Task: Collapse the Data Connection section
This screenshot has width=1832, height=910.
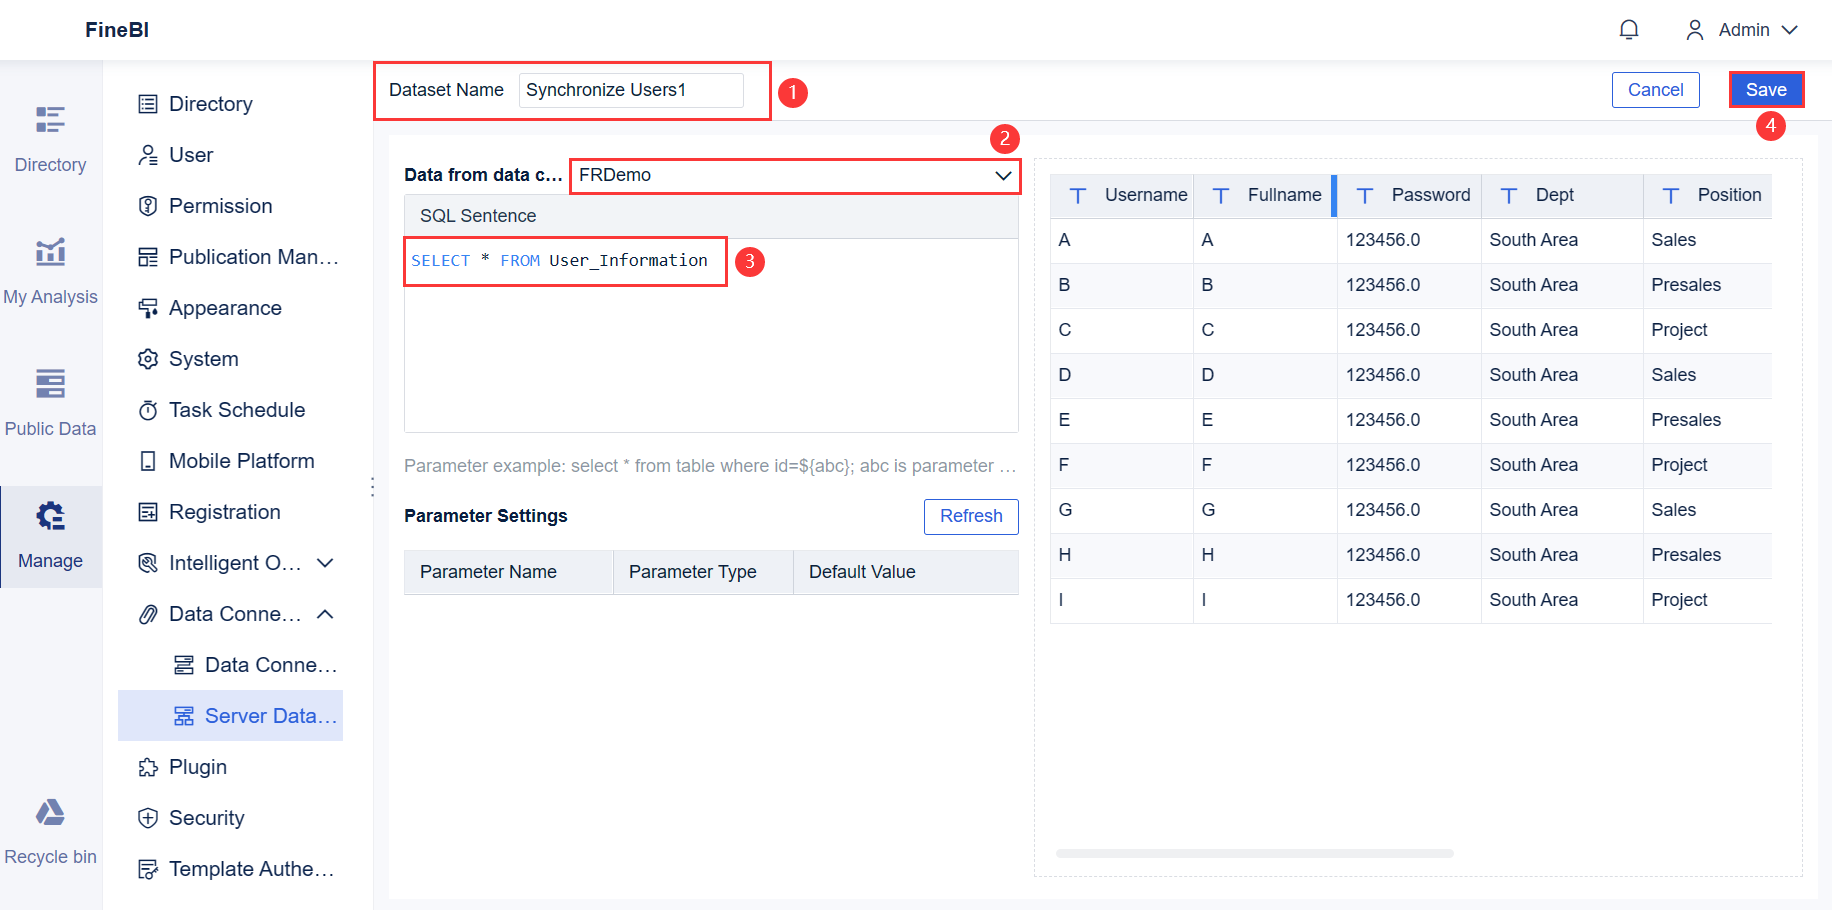Action: [325, 613]
